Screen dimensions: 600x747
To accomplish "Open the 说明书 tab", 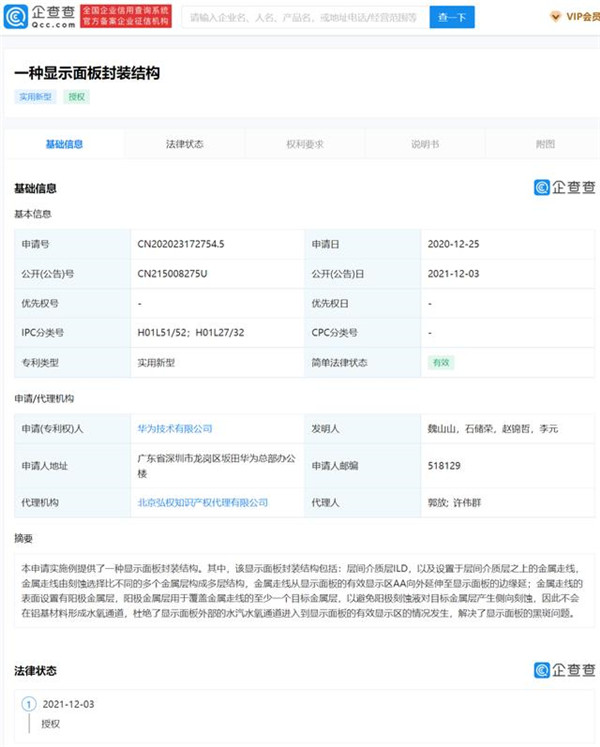I will pos(424,144).
